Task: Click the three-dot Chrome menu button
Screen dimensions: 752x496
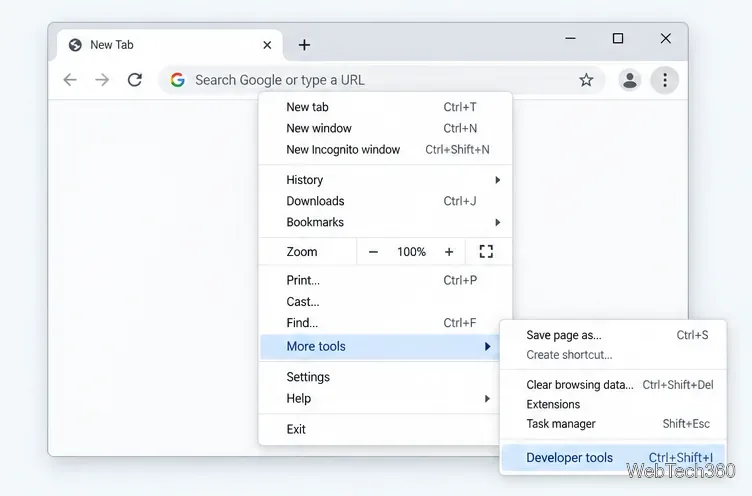Action: pos(665,80)
